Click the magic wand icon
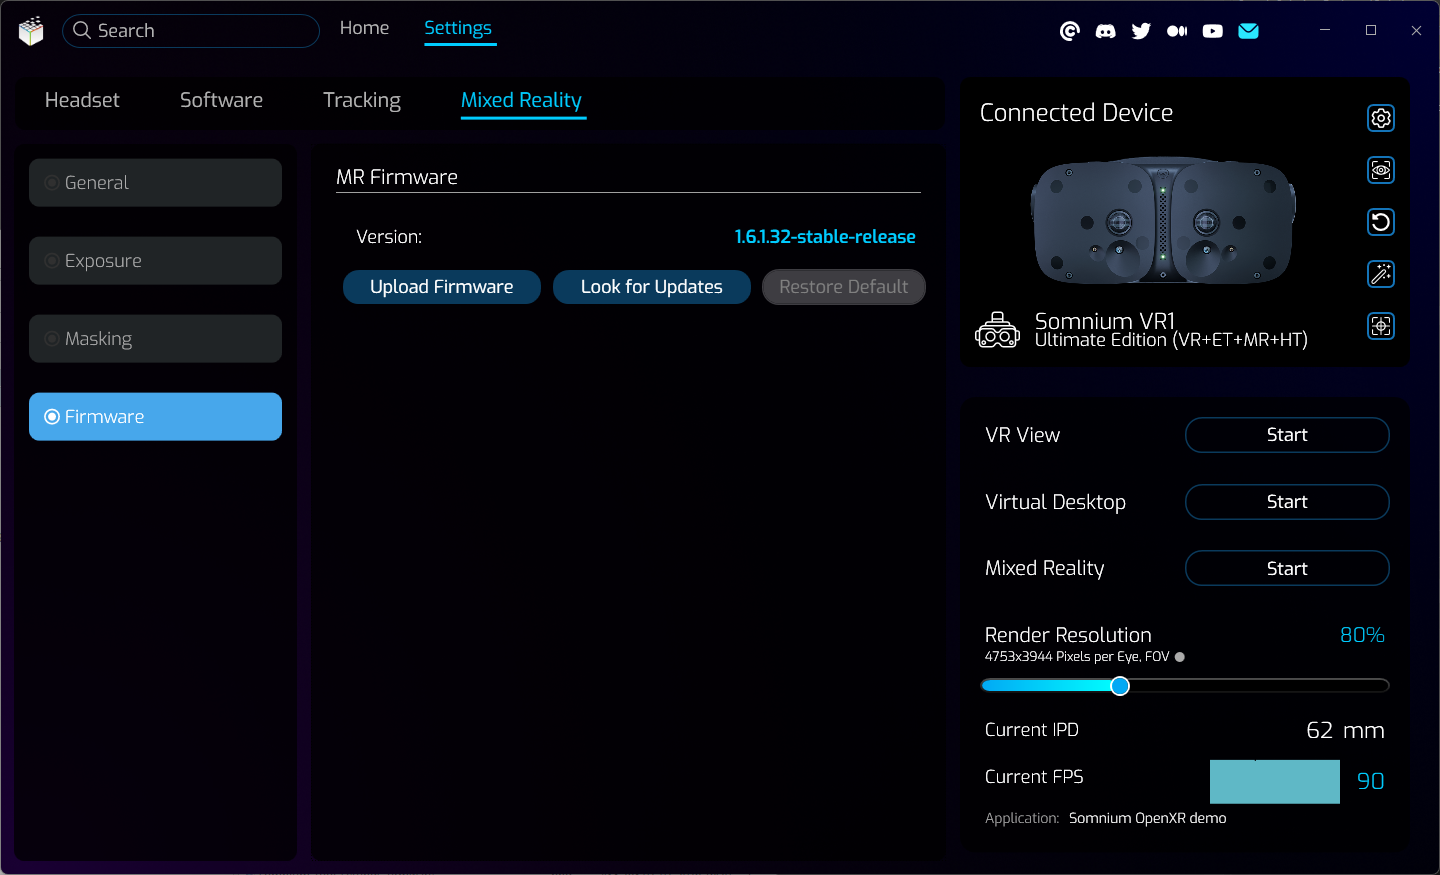This screenshot has height=875, width=1440. (x=1380, y=274)
